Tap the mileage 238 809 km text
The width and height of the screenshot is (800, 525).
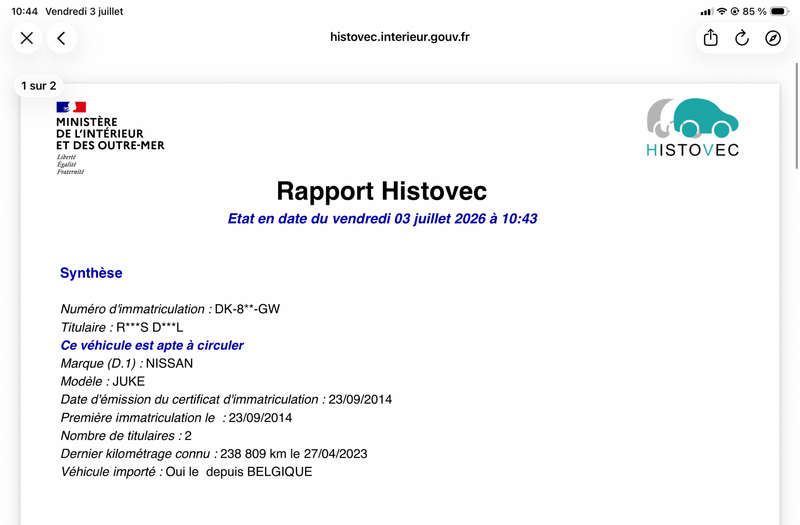253,454
